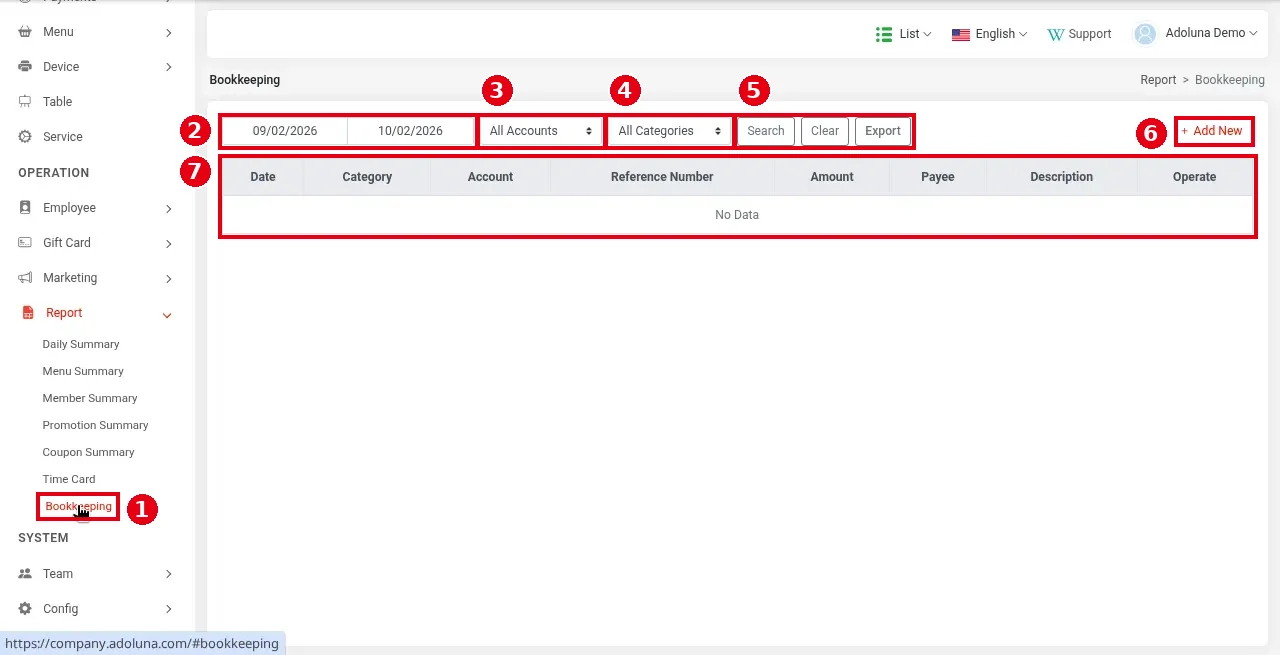Click the Menu basket icon in sidebar
1280x655 pixels.
[x=25, y=32]
